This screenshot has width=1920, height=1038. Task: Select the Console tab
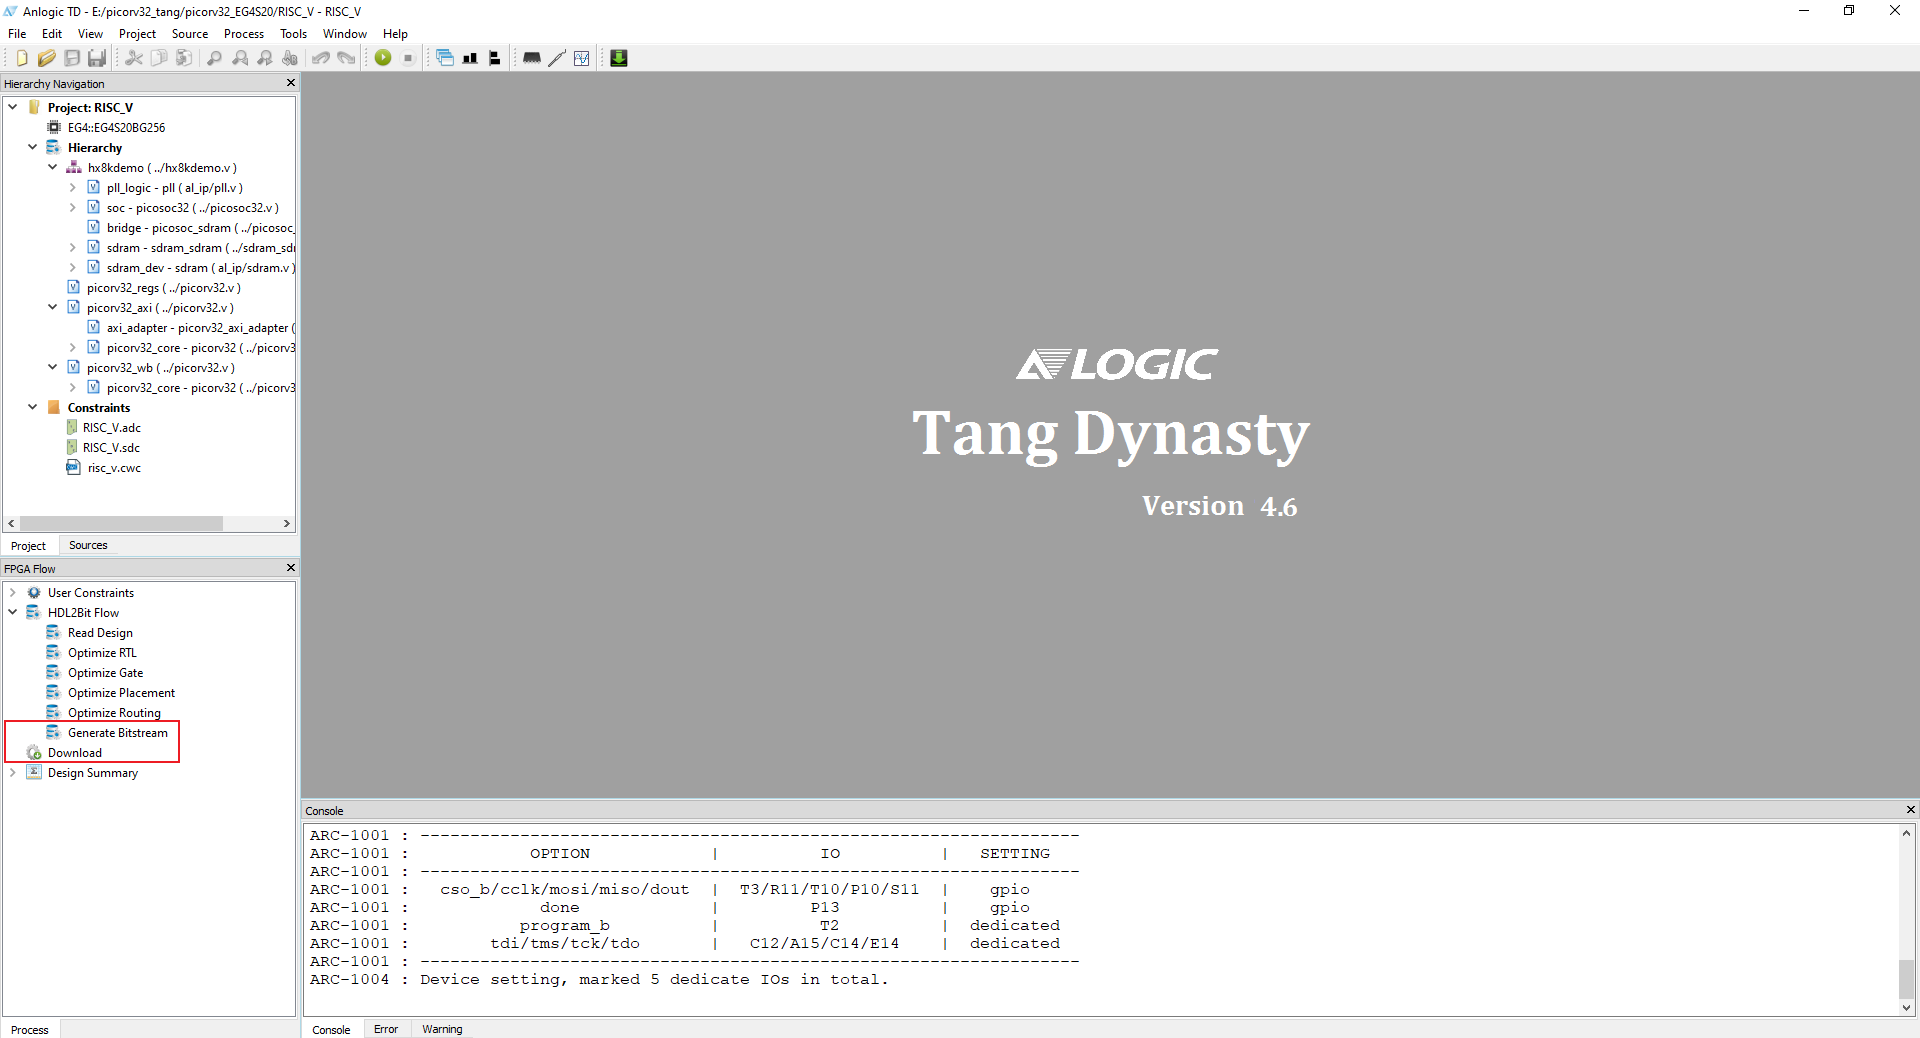pyautogui.click(x=331, y=1029)
